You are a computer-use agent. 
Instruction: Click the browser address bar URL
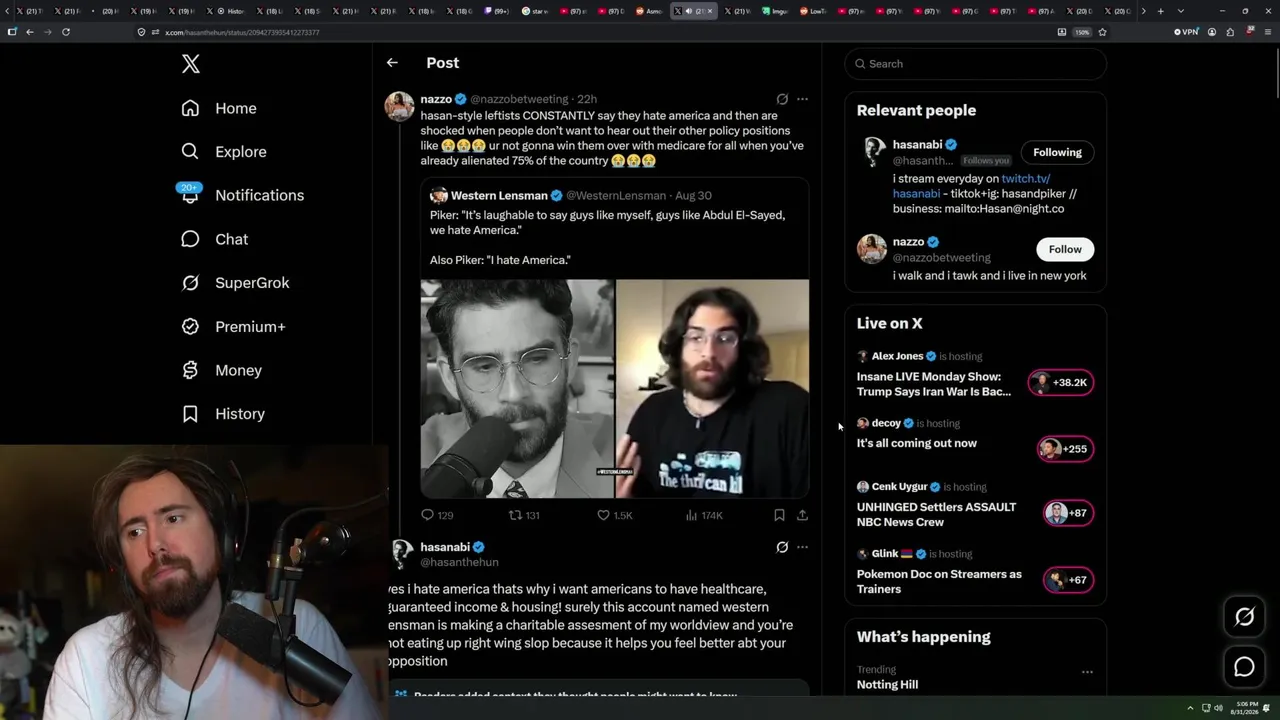tap(242, 32)
